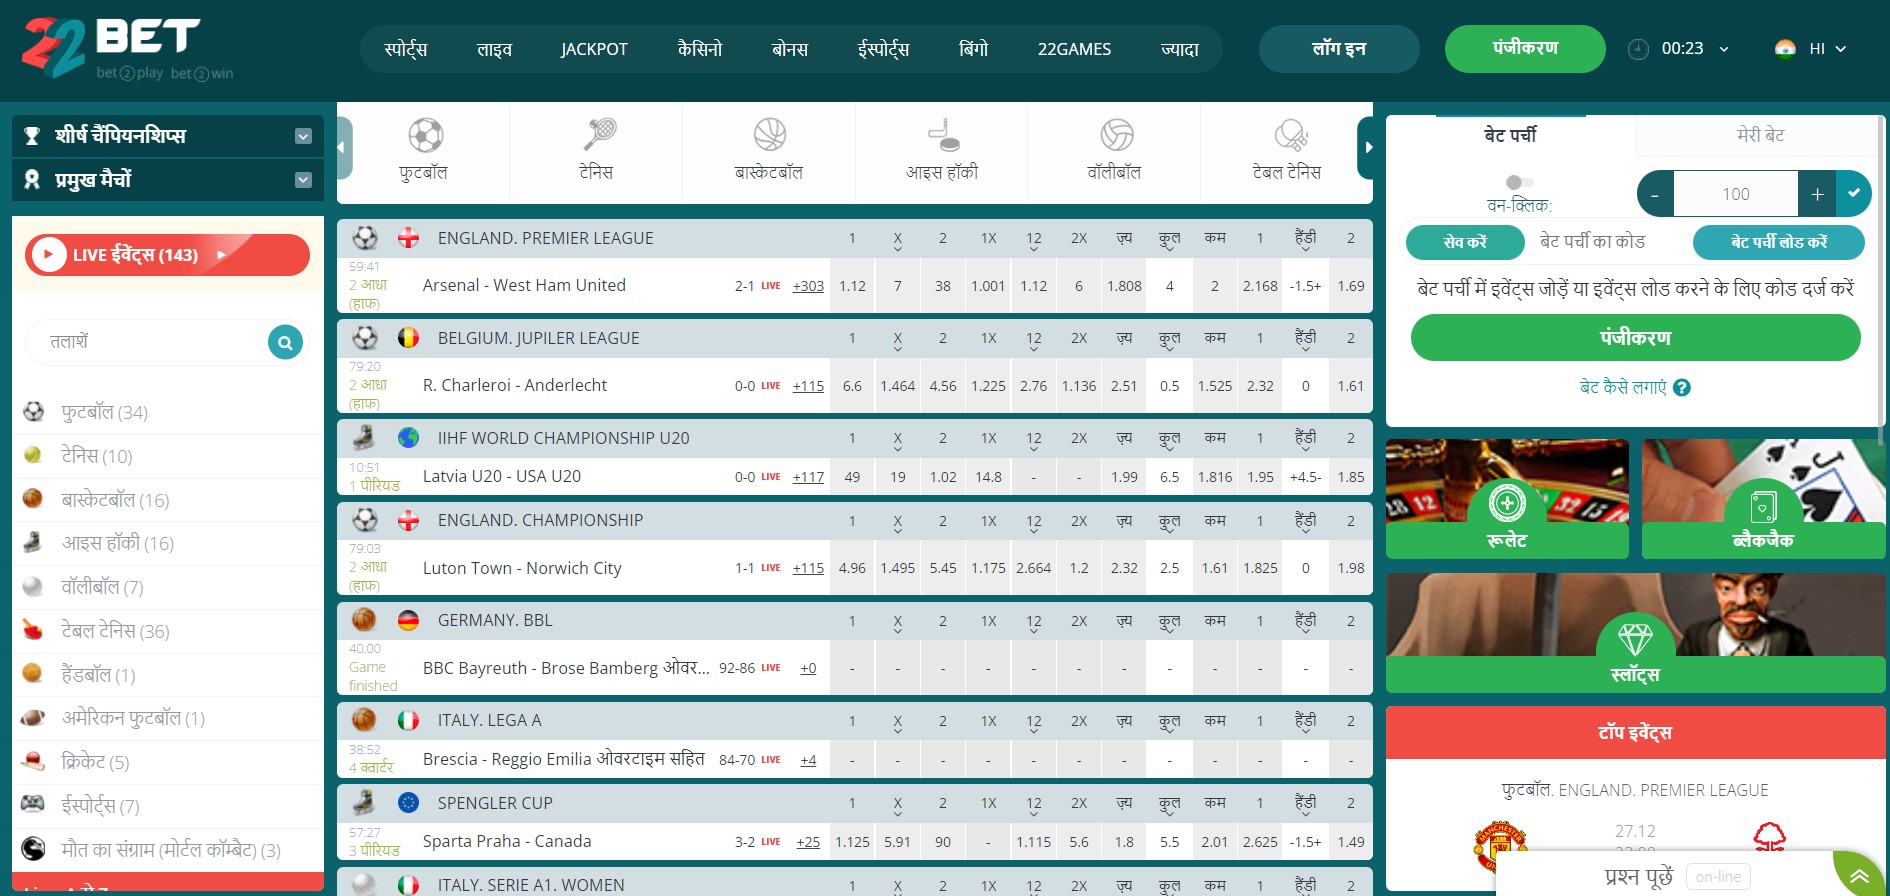Image resolution: width=1890 pixels, height=896 pixels.
Task: Click the help question mark icon under bet slip
Action: coord(1682,388)
